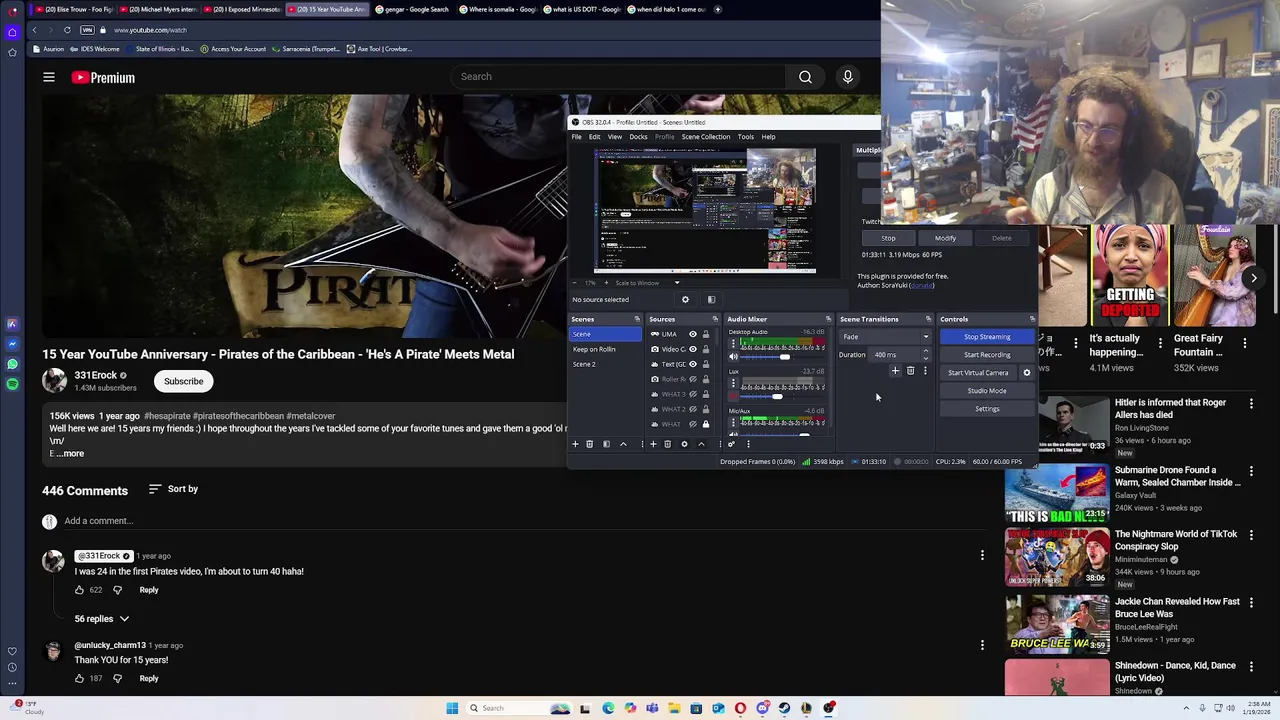The image size is (1280, 720).
Task: Open Windows Start menu
Action: pos(452,708)
